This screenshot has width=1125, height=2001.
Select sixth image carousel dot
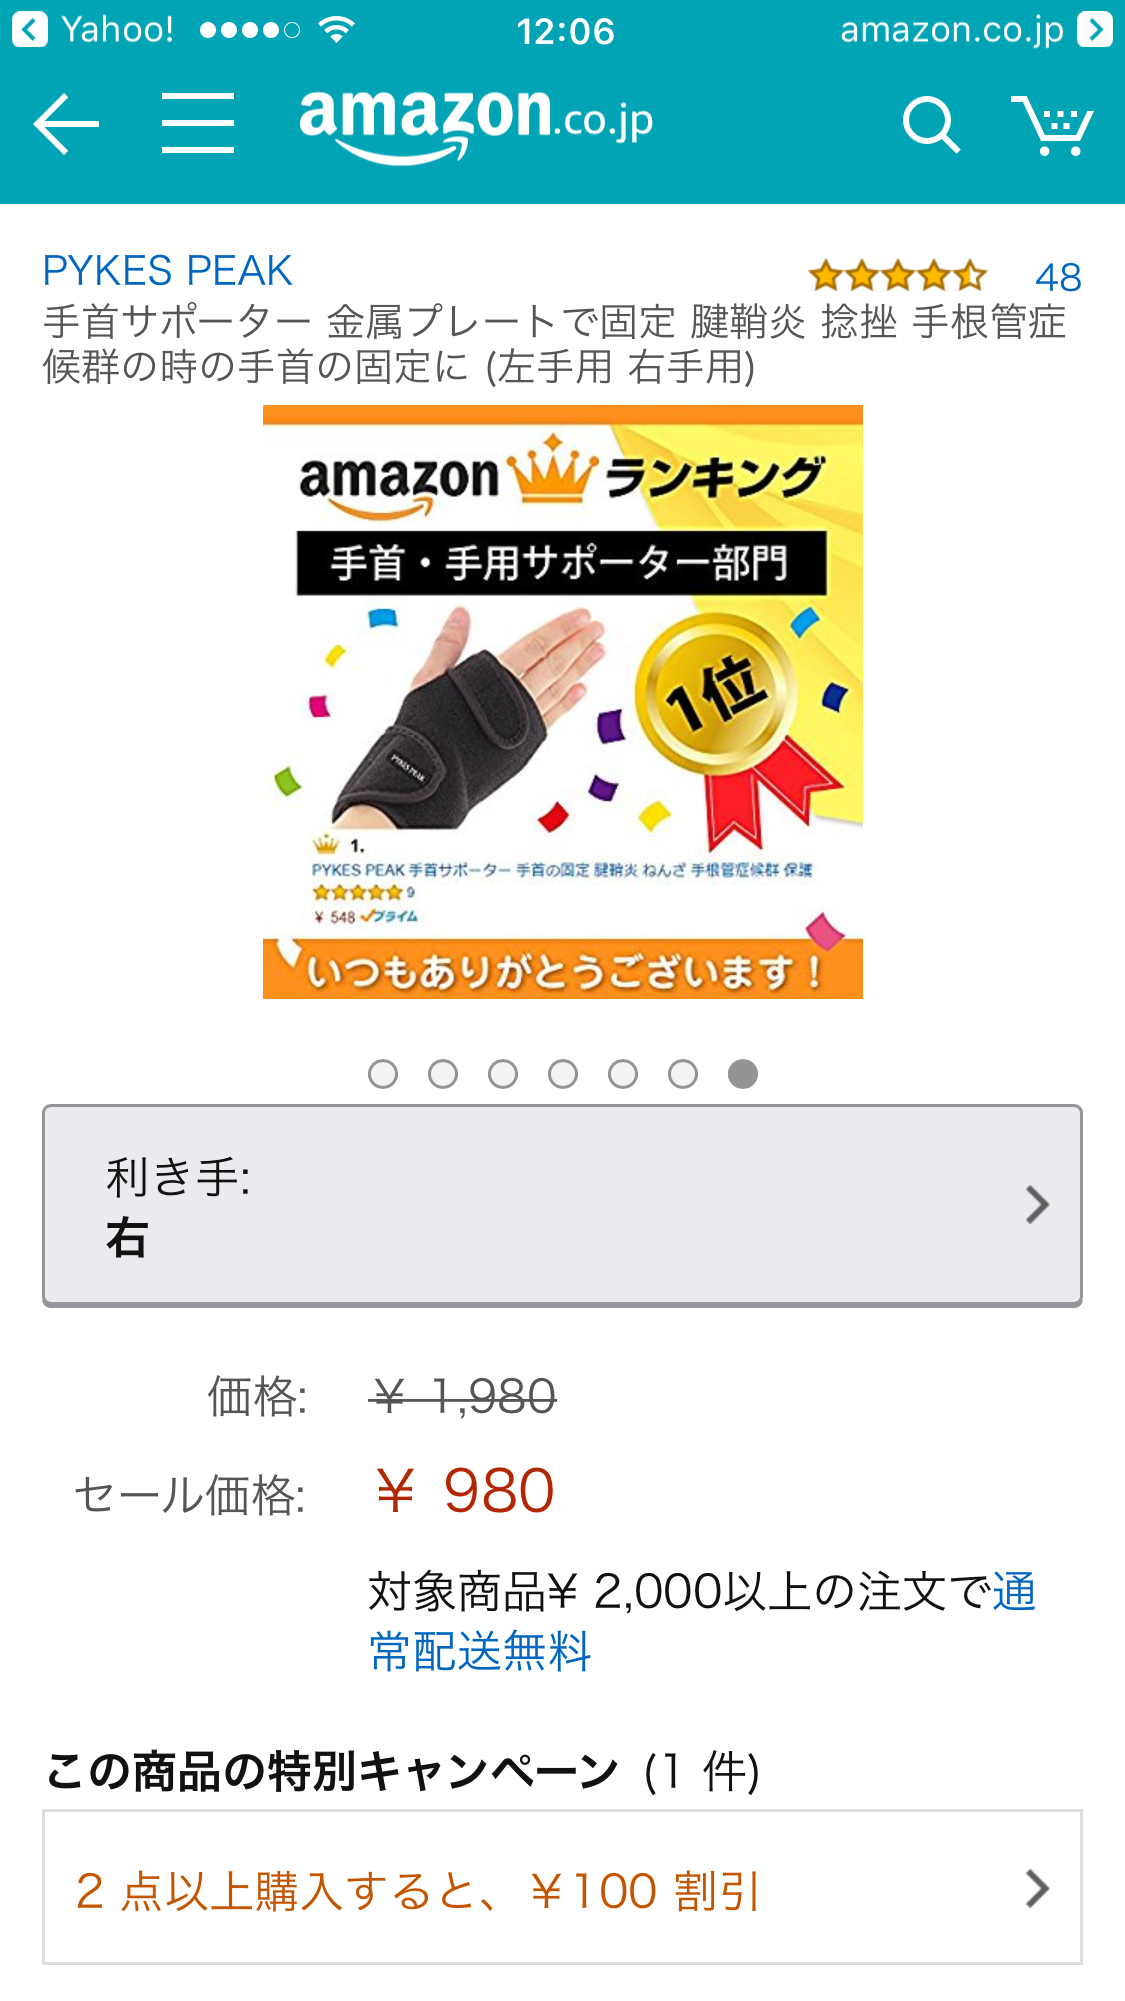click(x=683, y=1074)
